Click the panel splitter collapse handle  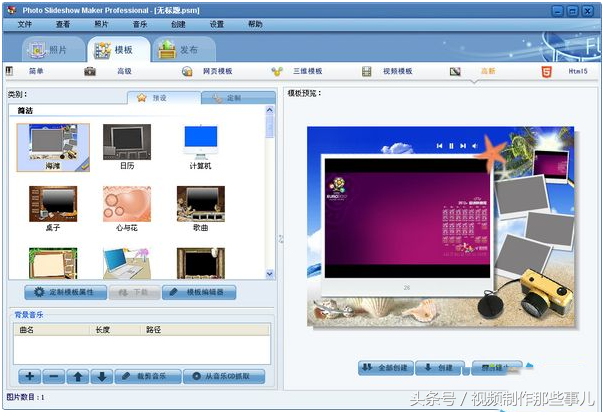pos(281,239)
